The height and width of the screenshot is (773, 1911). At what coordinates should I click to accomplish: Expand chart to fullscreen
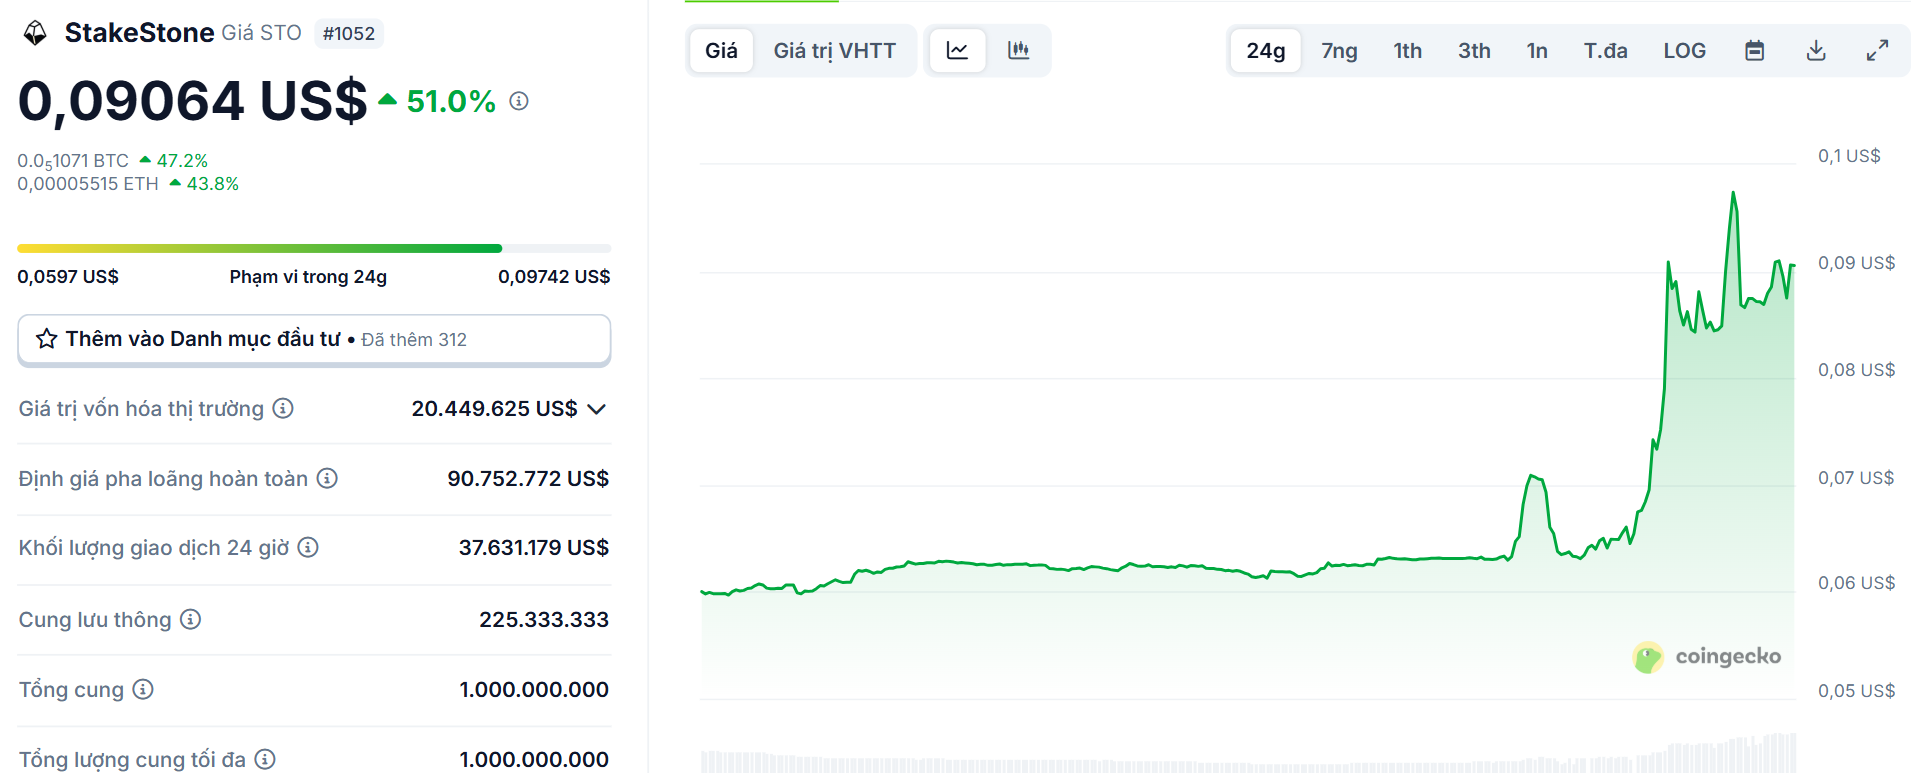[1877, 51]
